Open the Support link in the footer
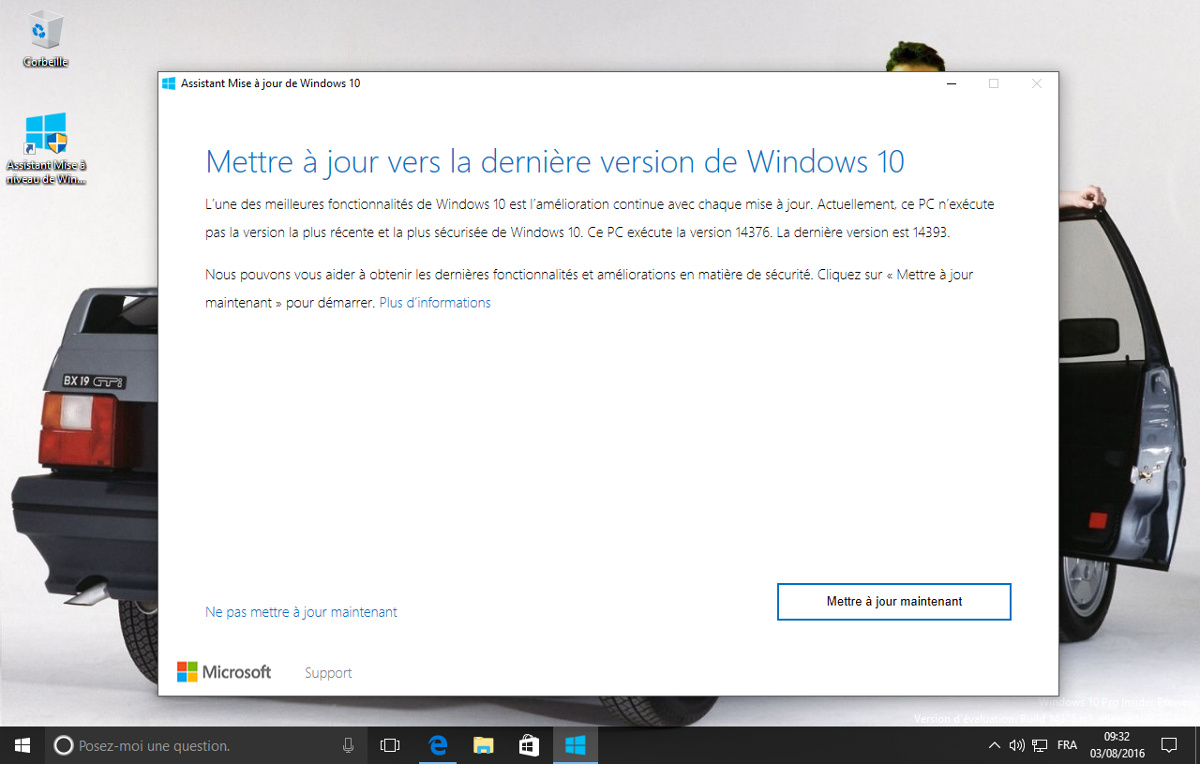 (x=328, y=673)
